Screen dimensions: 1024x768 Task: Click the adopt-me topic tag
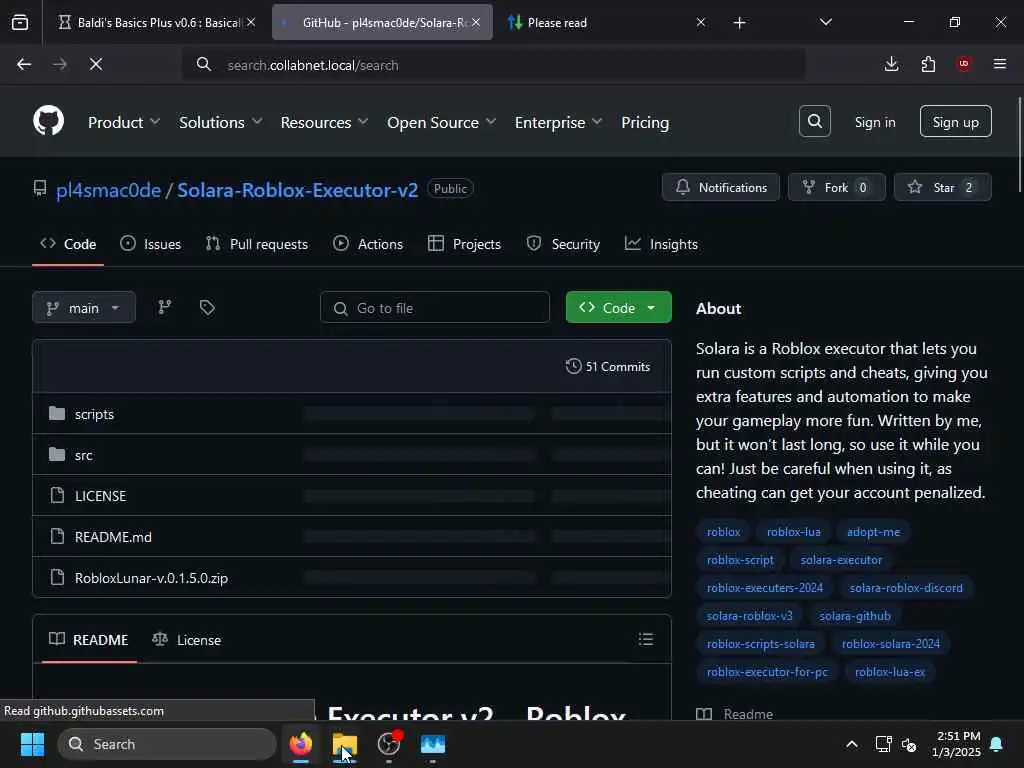point(873,532)
